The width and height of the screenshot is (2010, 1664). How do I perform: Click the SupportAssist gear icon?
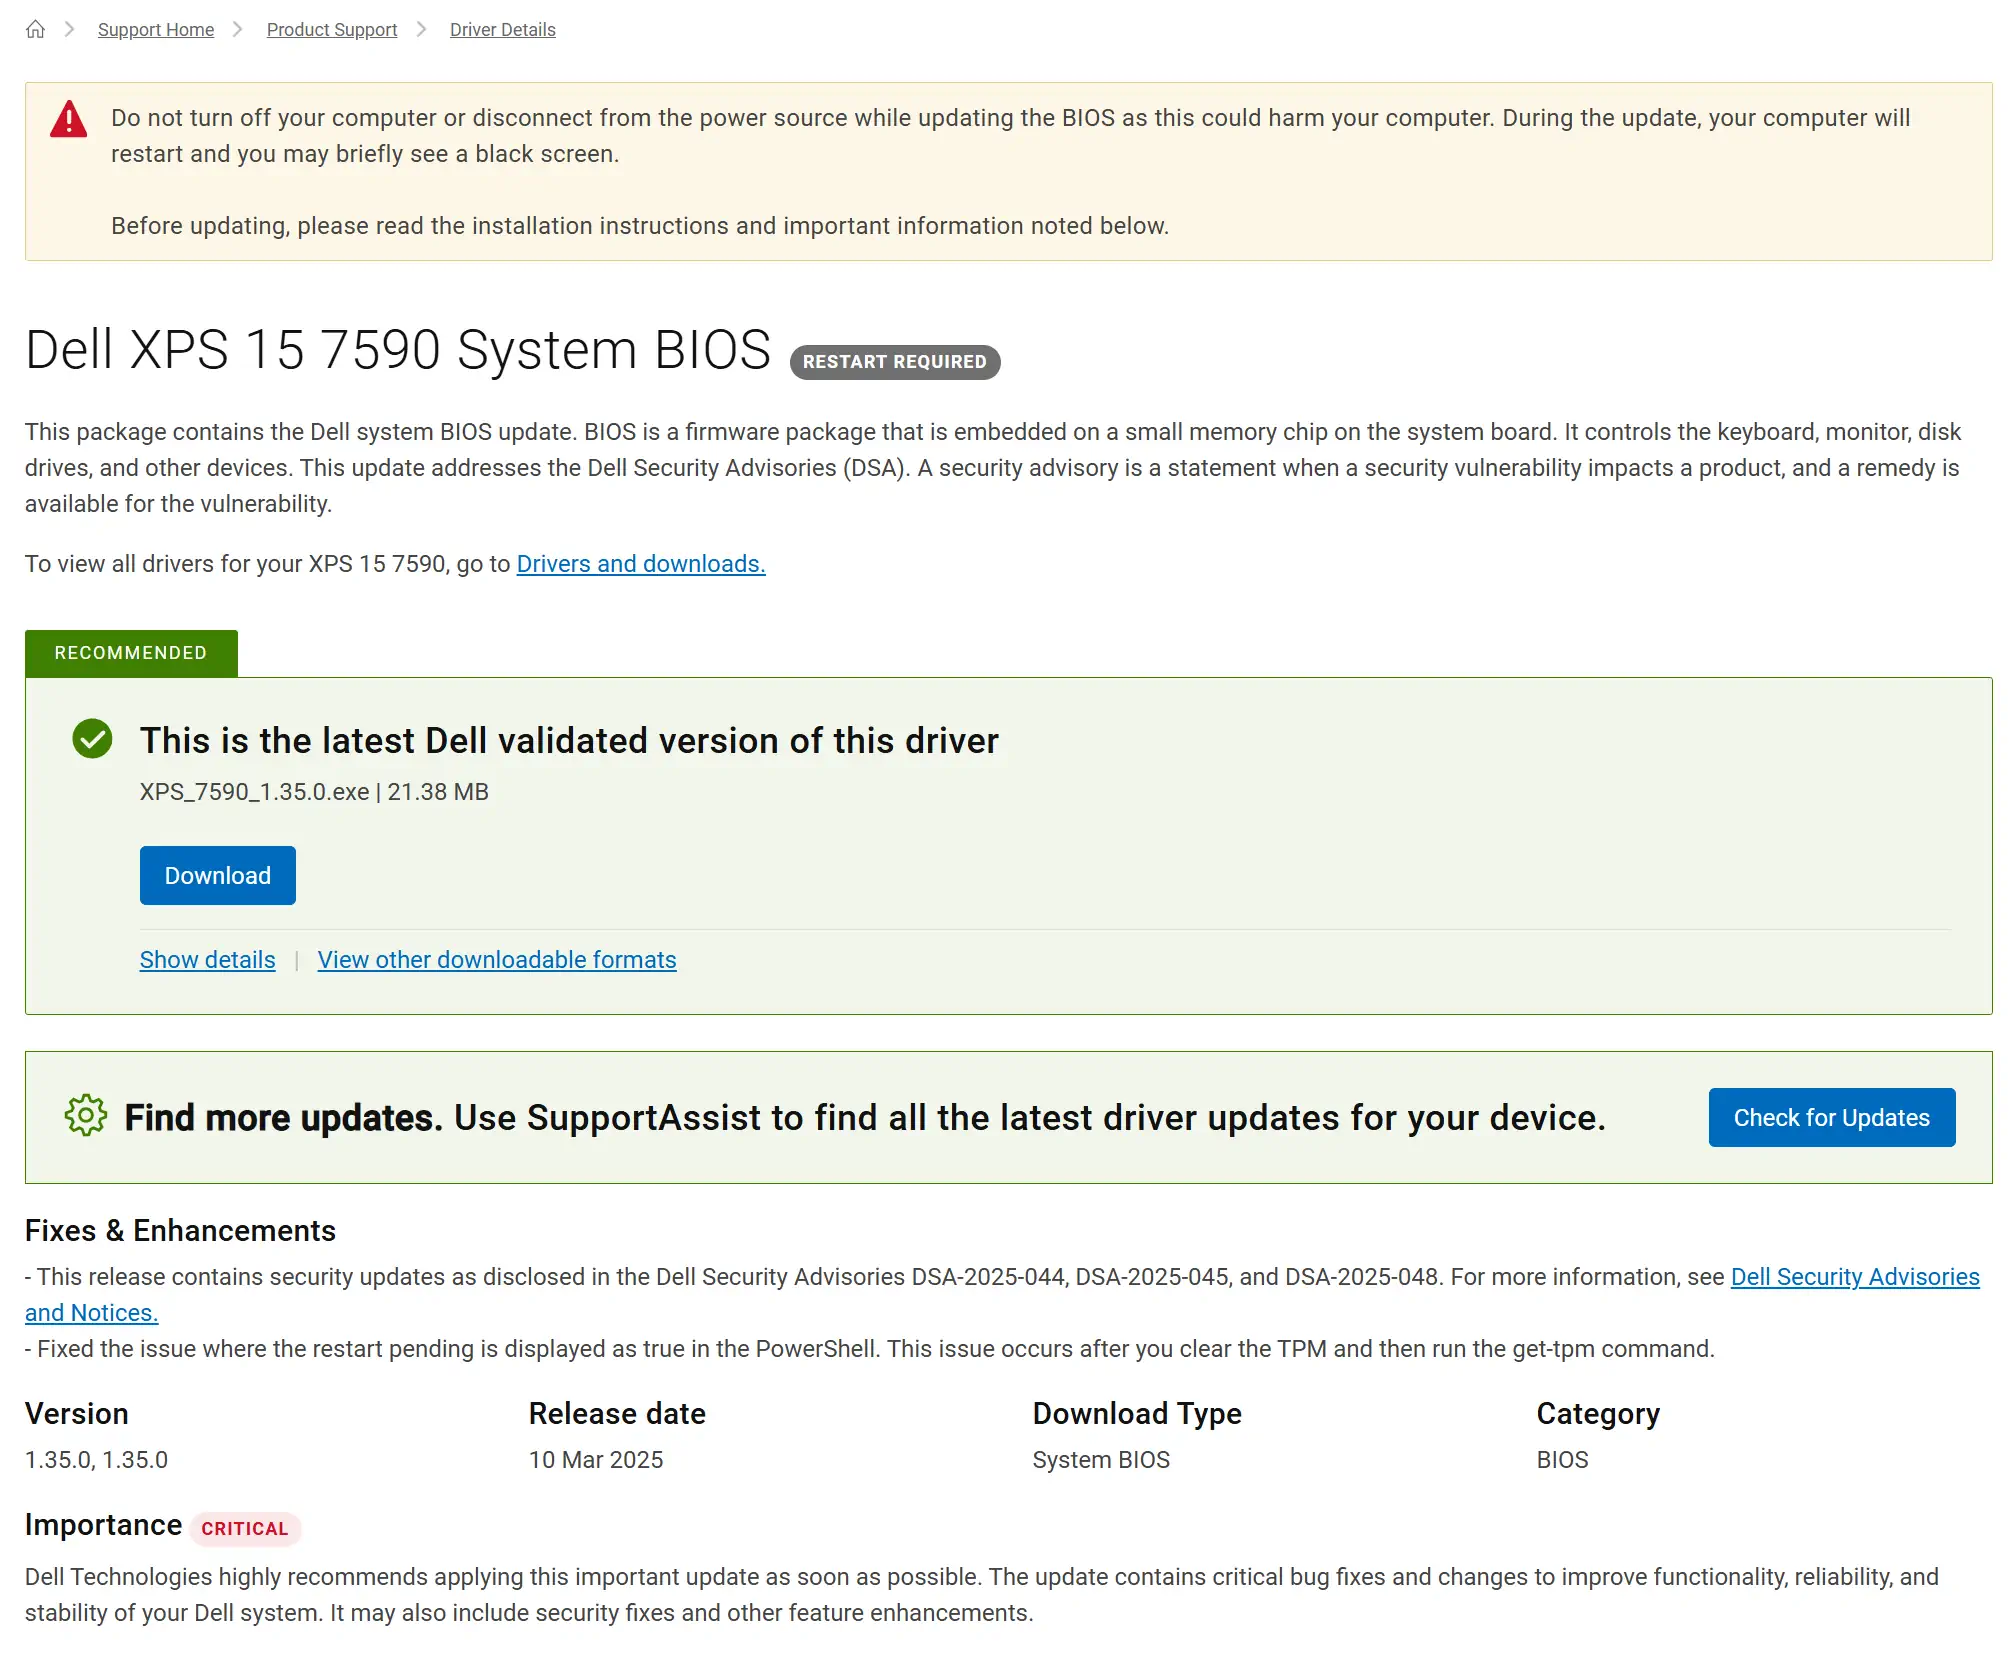(85, 1115)
